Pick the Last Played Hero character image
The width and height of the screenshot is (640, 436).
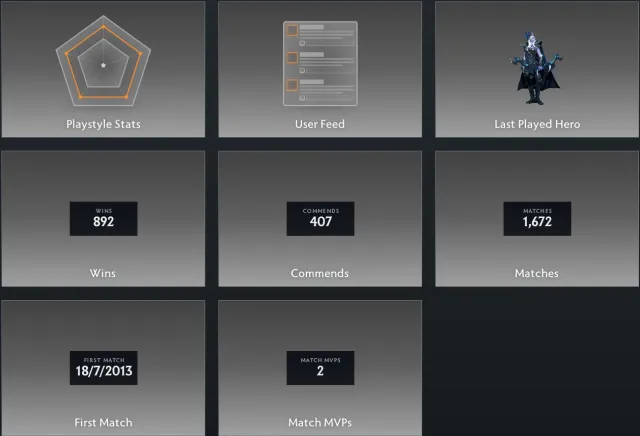click(537, 68)
